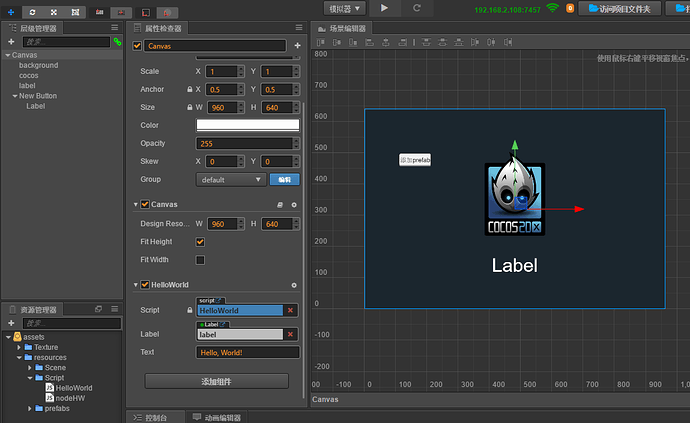Click the refresh preview icon

click(x=416, y=8)
